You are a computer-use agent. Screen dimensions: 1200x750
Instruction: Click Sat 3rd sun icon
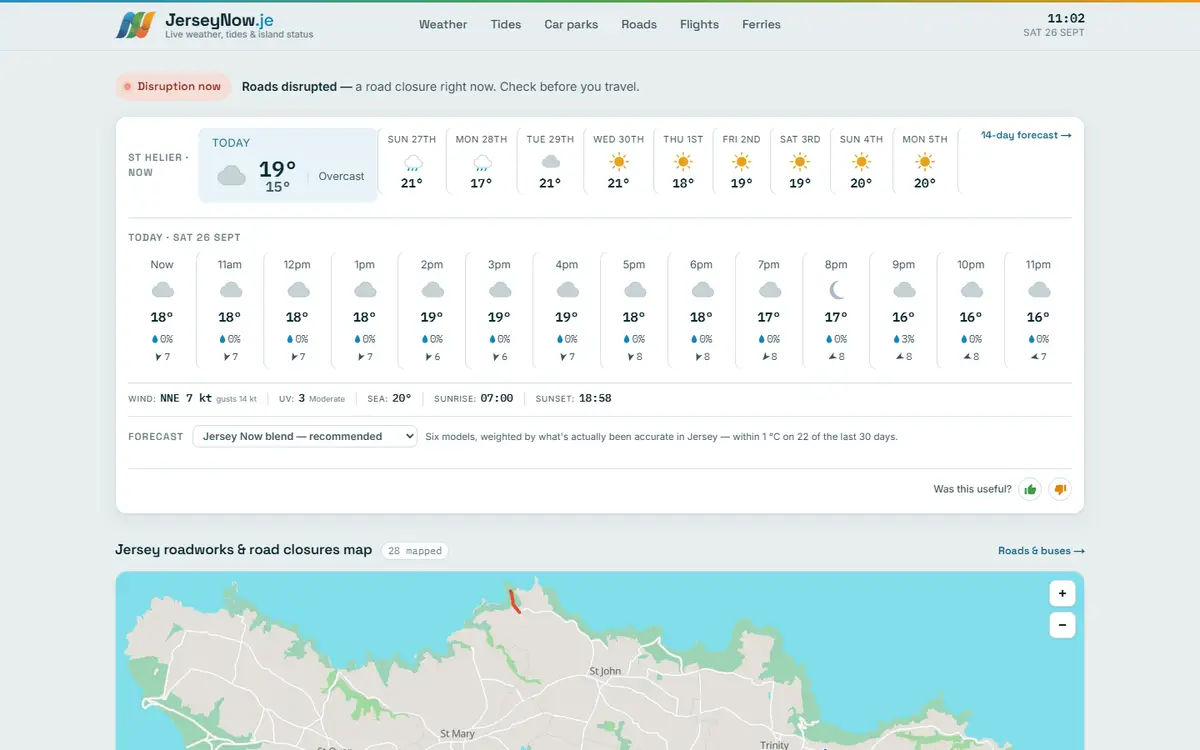point(799,161)
